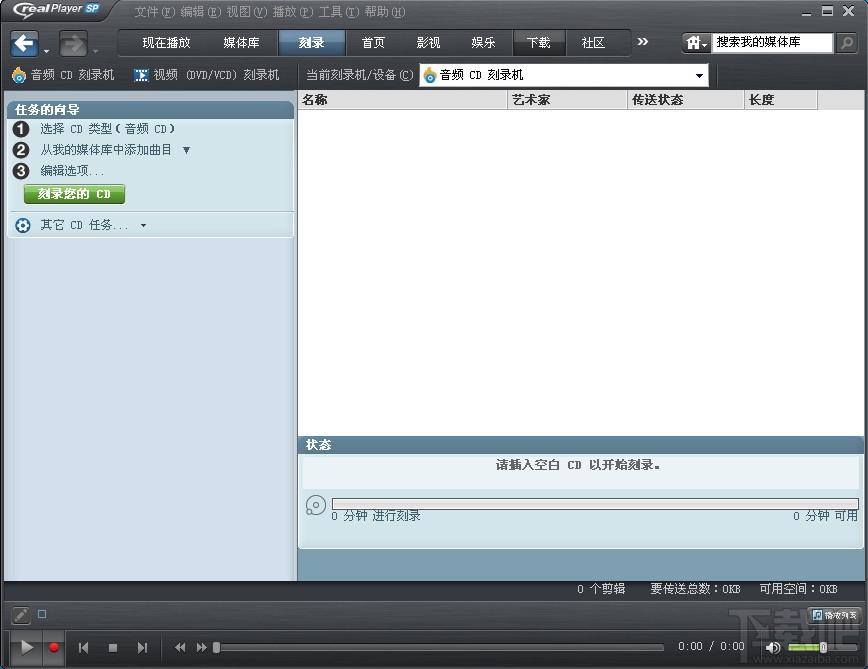This screenshot has height=669, width=868.
Task: Click the search magnifier icon
Action: point(846,43)
